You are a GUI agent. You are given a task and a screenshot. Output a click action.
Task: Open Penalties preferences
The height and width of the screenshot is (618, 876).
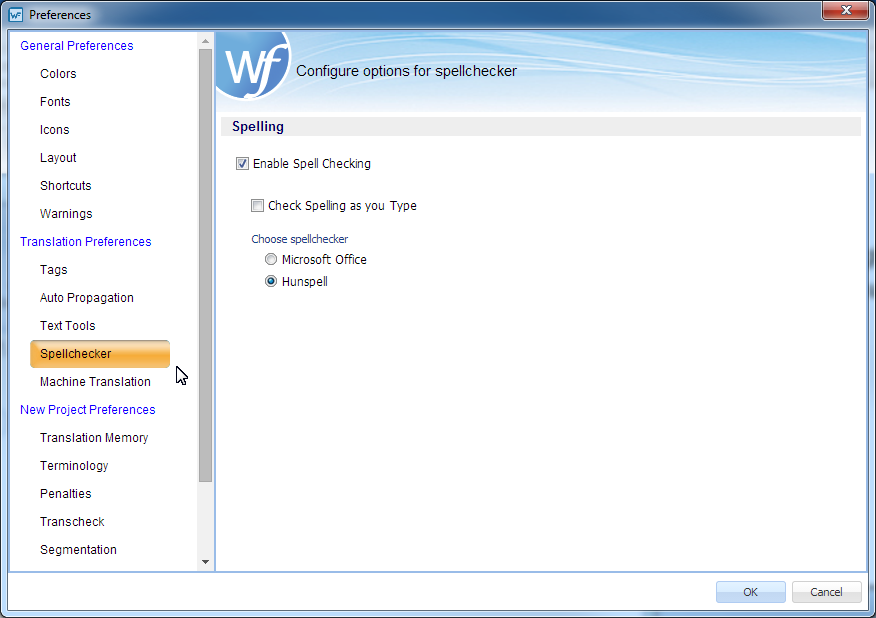(x=65, y=493)
